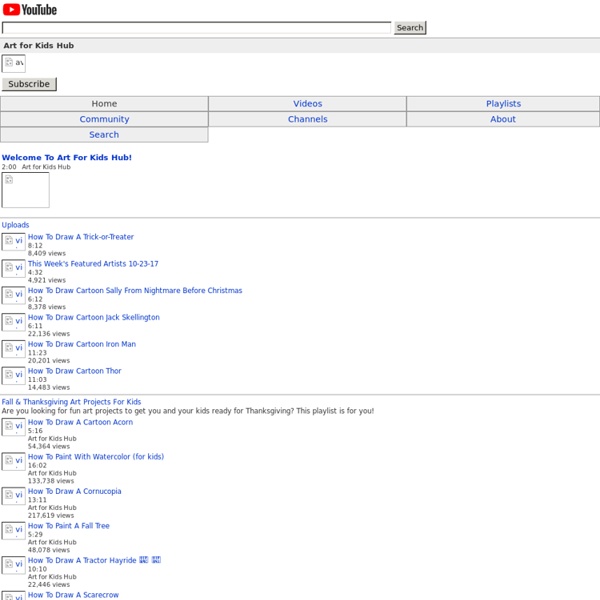Click the 54,364 views text
Screen dimensions: 600x600
pyautogui.click(x=49, y=446)
